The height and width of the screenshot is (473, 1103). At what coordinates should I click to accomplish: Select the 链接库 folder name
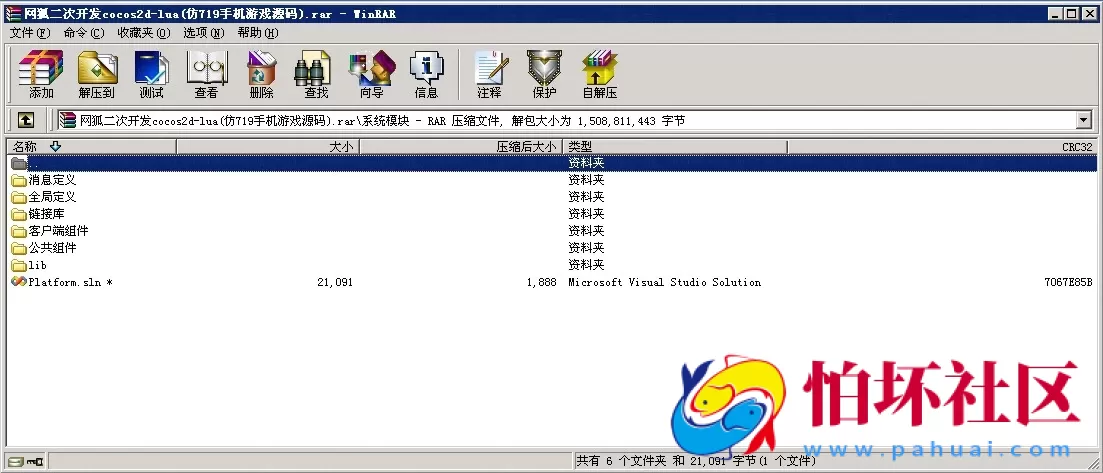tap(46, 214)
